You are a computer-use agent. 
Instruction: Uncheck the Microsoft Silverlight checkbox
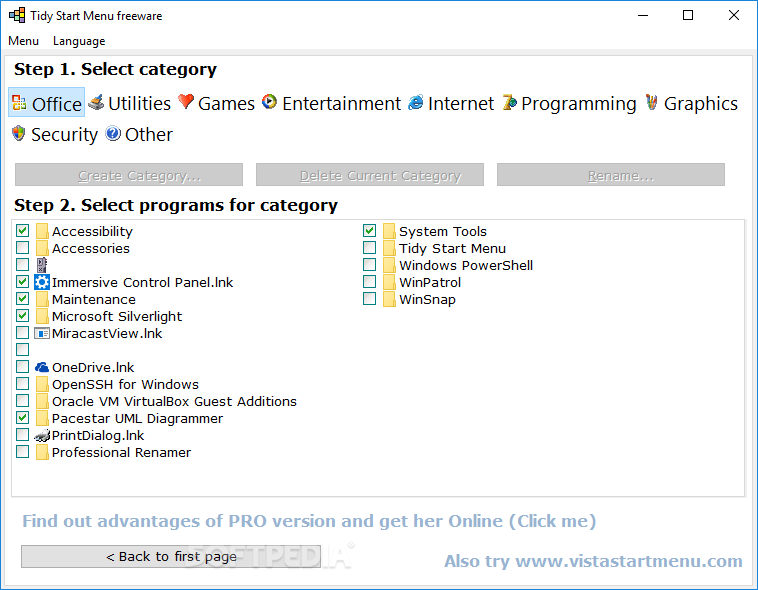22,316
